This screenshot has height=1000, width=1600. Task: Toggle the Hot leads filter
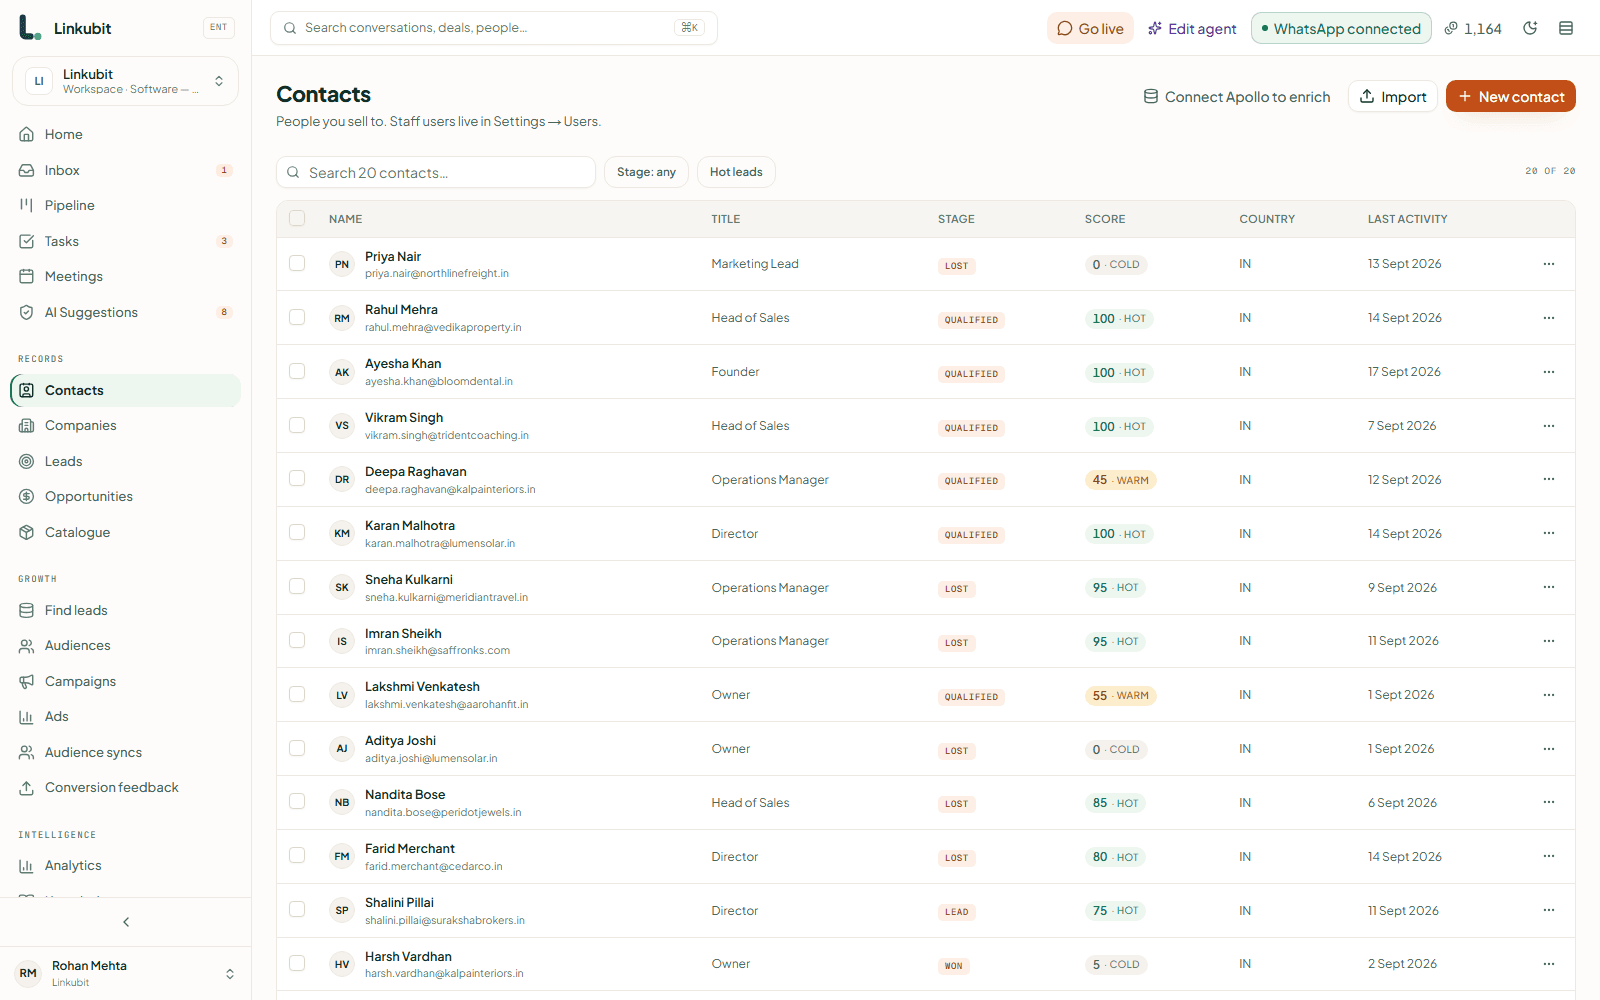click(x=736, y=172)
